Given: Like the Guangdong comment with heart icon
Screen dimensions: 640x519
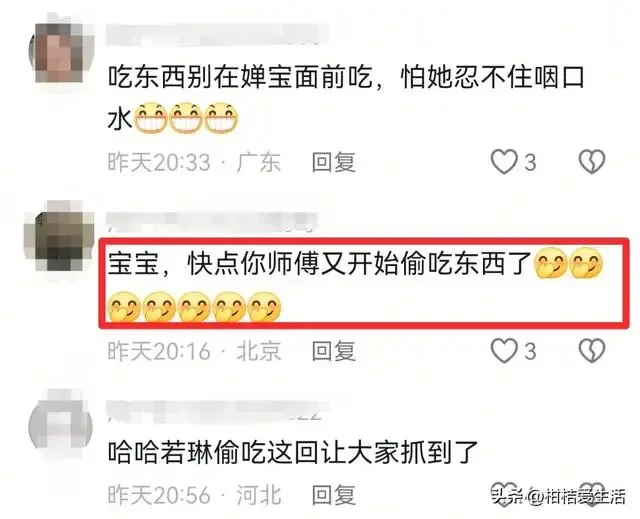Looking at the screenshot, I should point(504,162).
